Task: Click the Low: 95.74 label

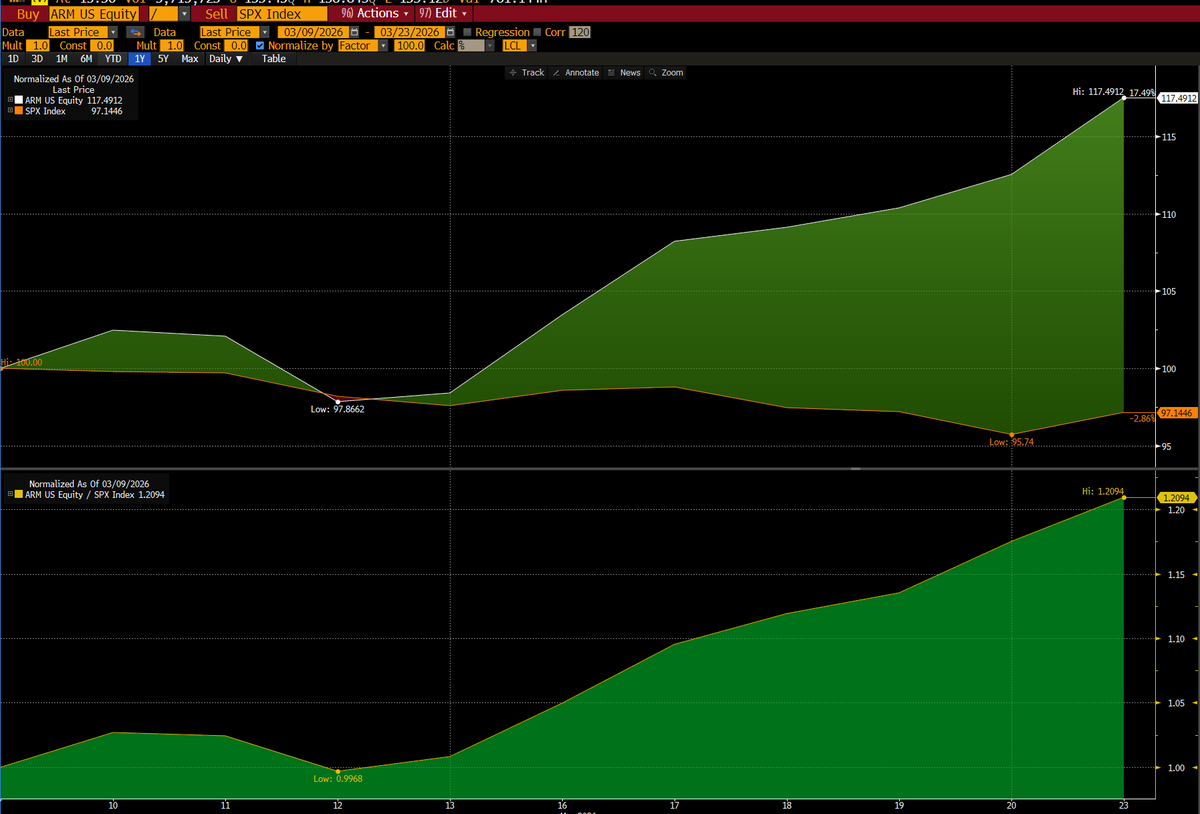Action: coord(1011,441)
